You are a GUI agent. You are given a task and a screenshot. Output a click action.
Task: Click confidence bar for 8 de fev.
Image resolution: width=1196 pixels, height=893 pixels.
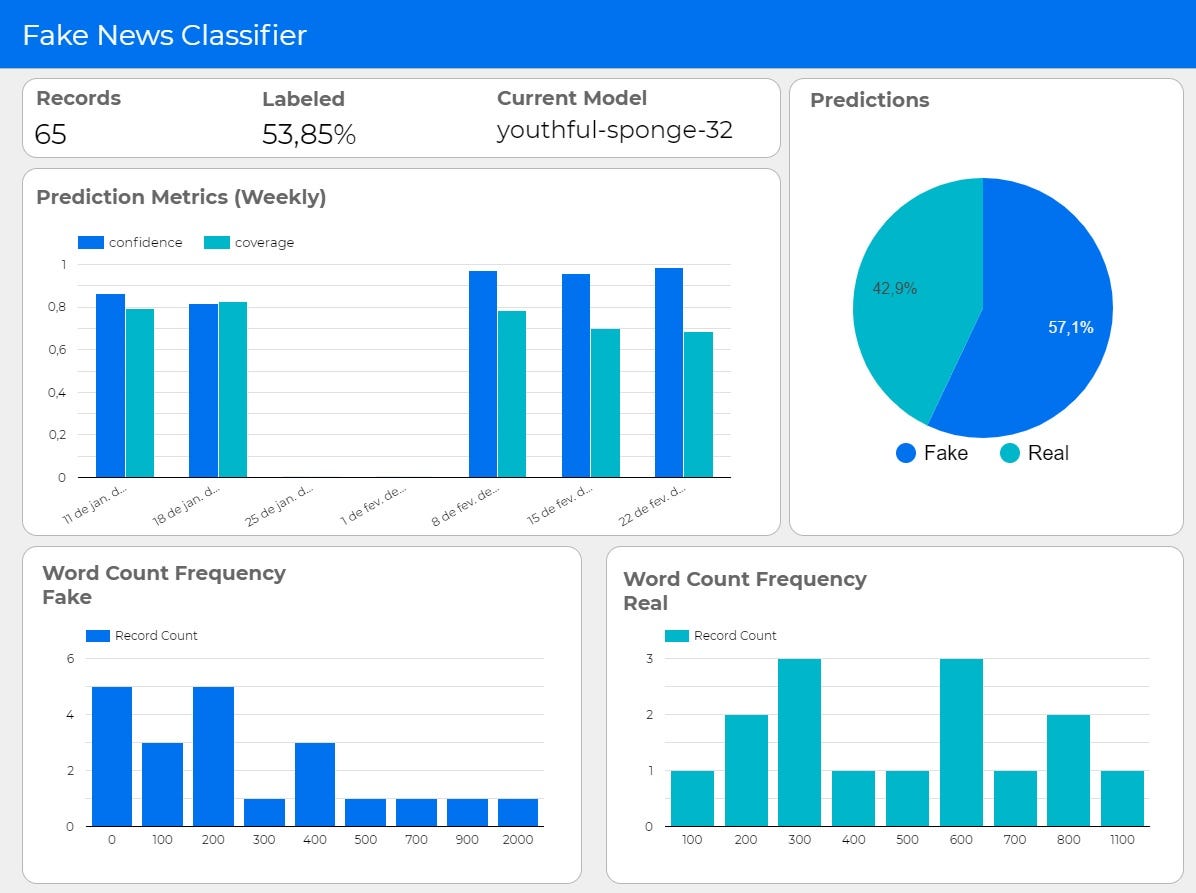coord(483,374)
